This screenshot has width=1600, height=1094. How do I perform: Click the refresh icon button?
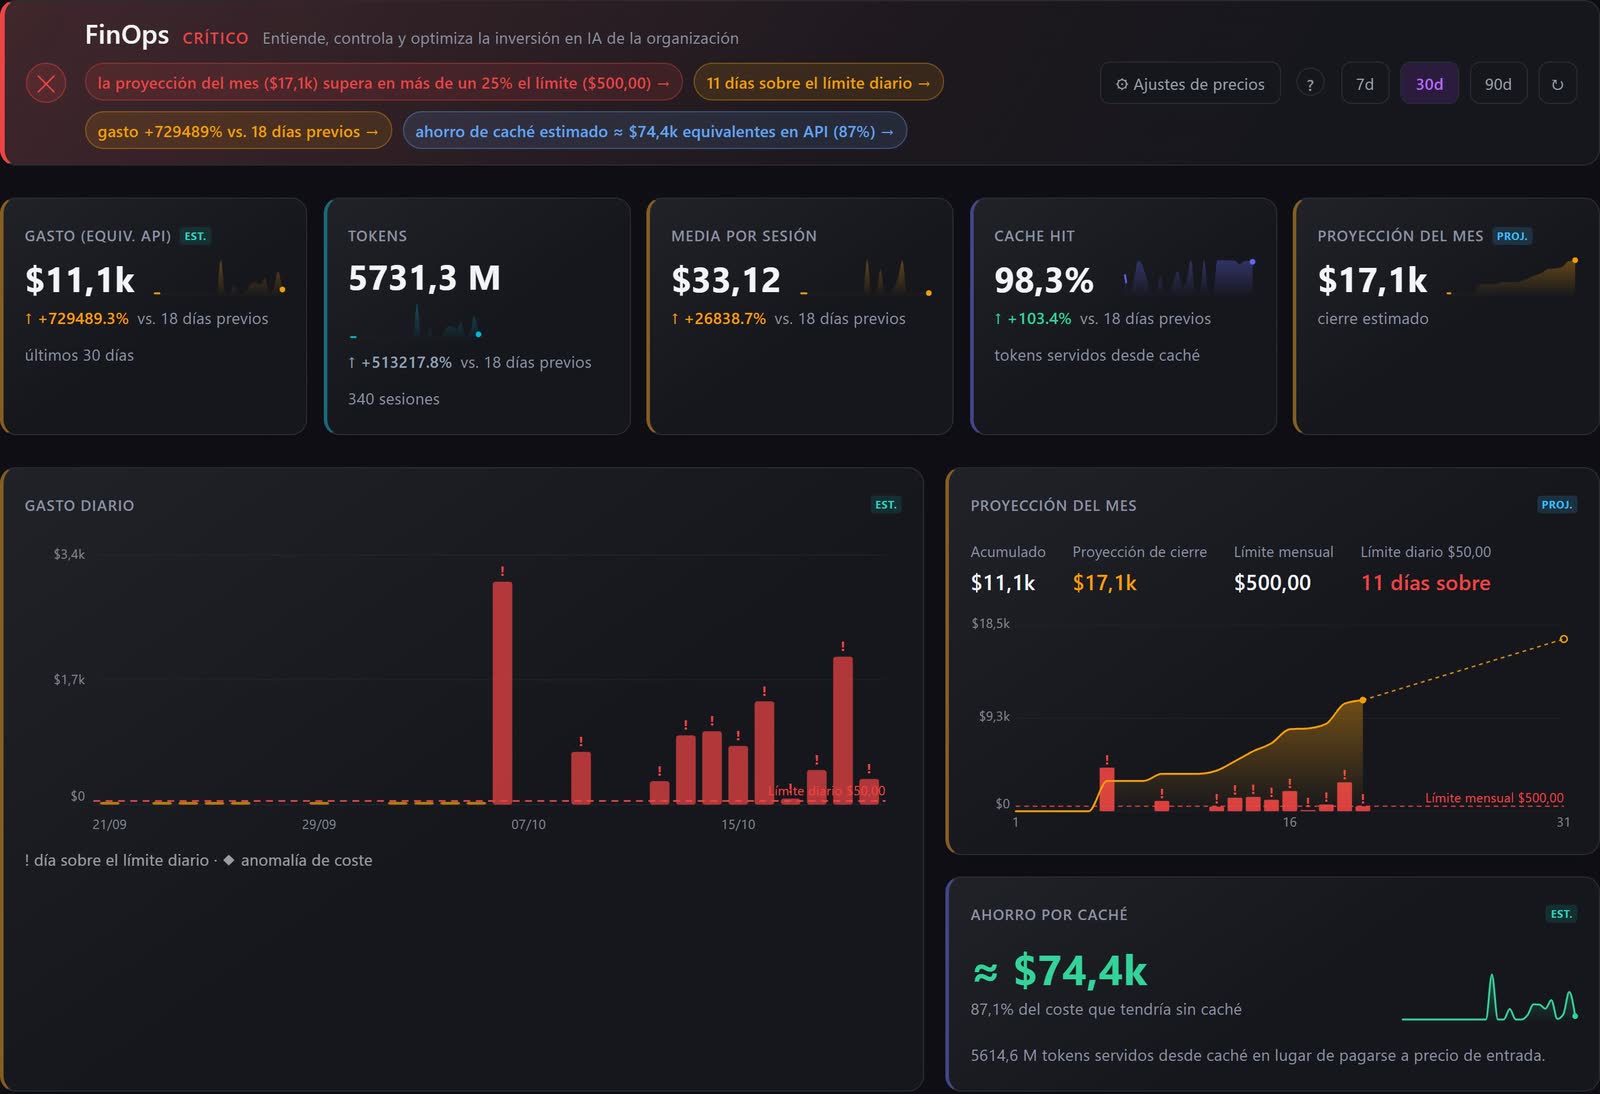1557,84
